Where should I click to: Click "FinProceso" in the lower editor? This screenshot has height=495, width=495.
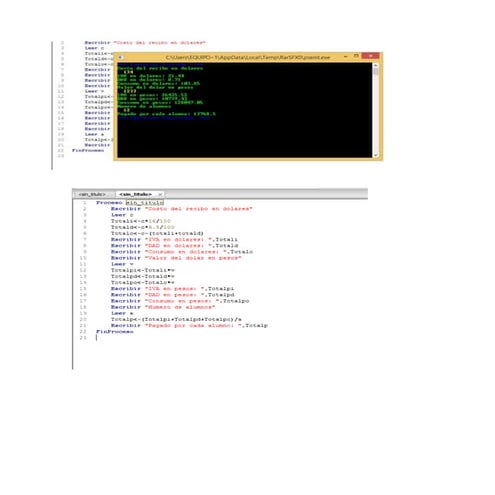click(115, 332)
